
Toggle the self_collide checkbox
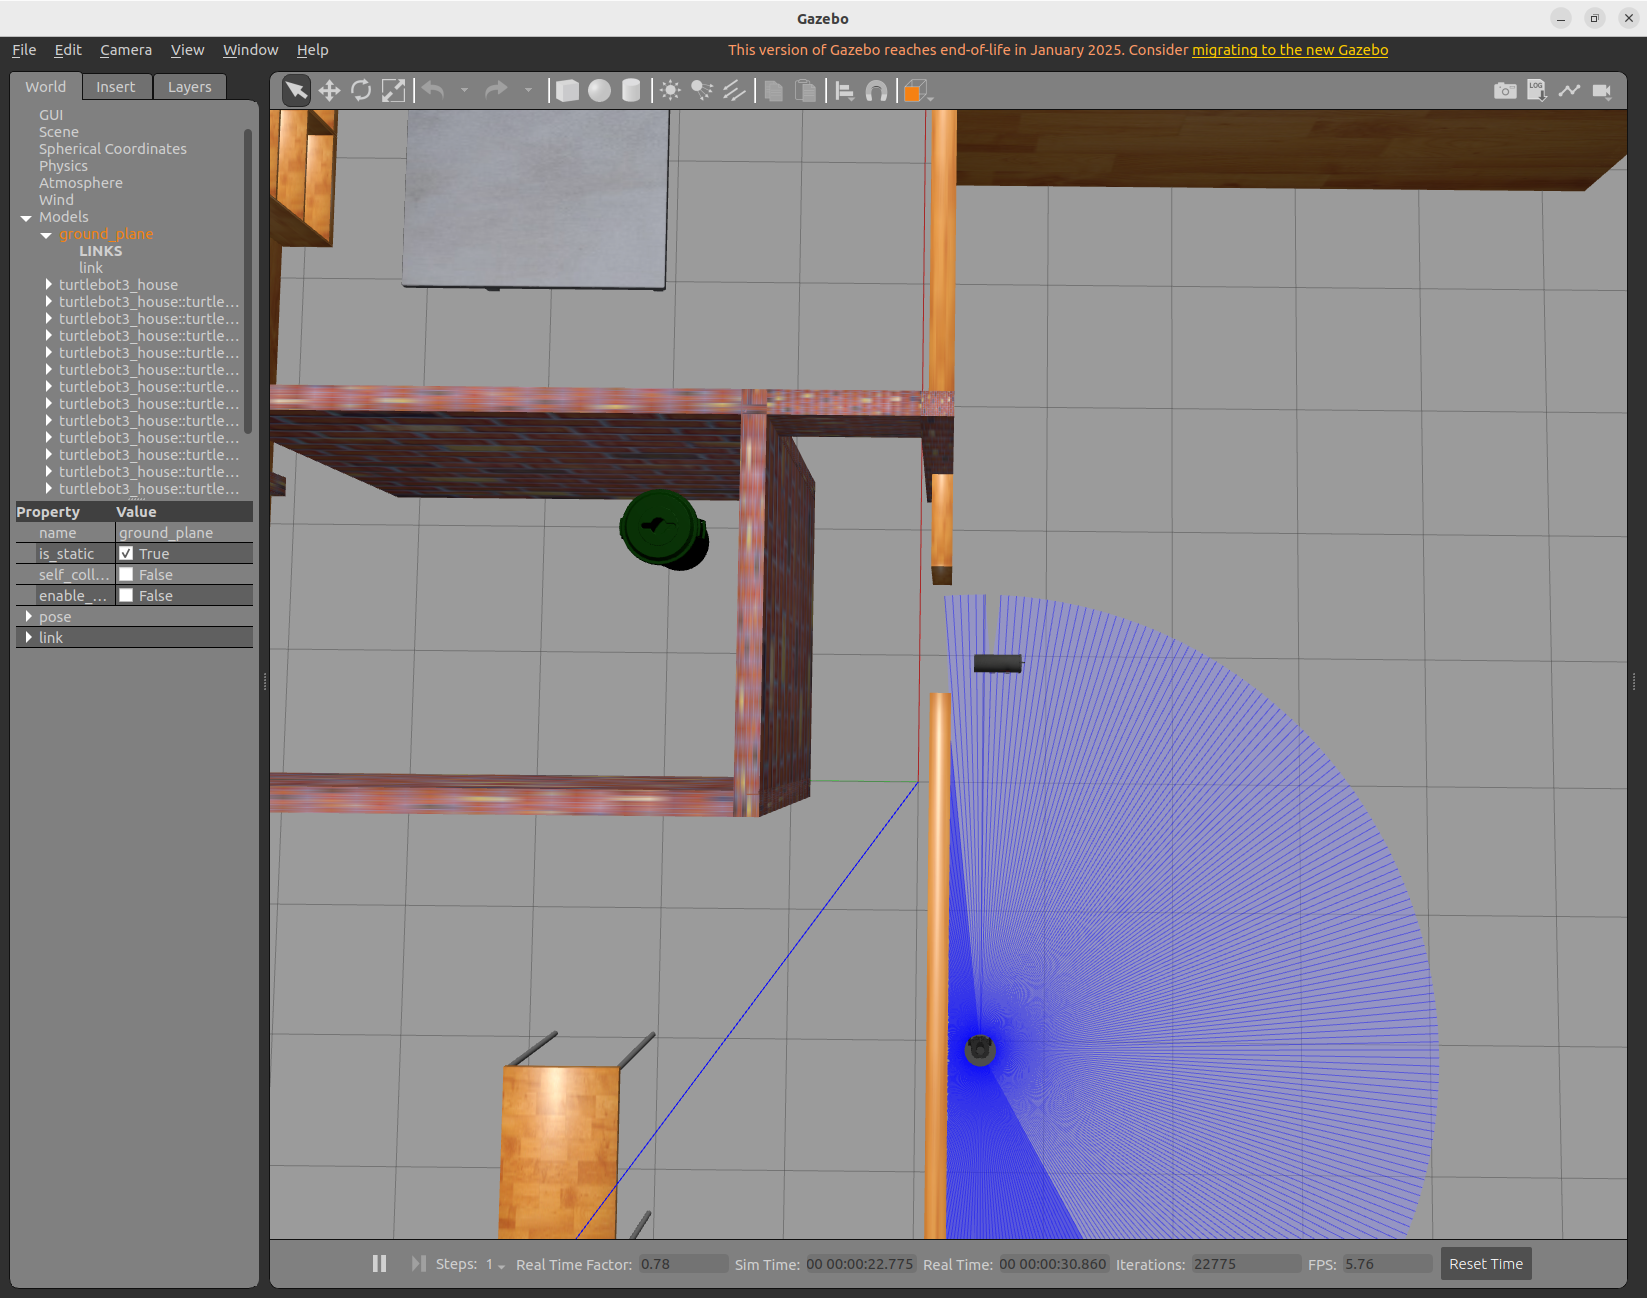click(126, 574)
